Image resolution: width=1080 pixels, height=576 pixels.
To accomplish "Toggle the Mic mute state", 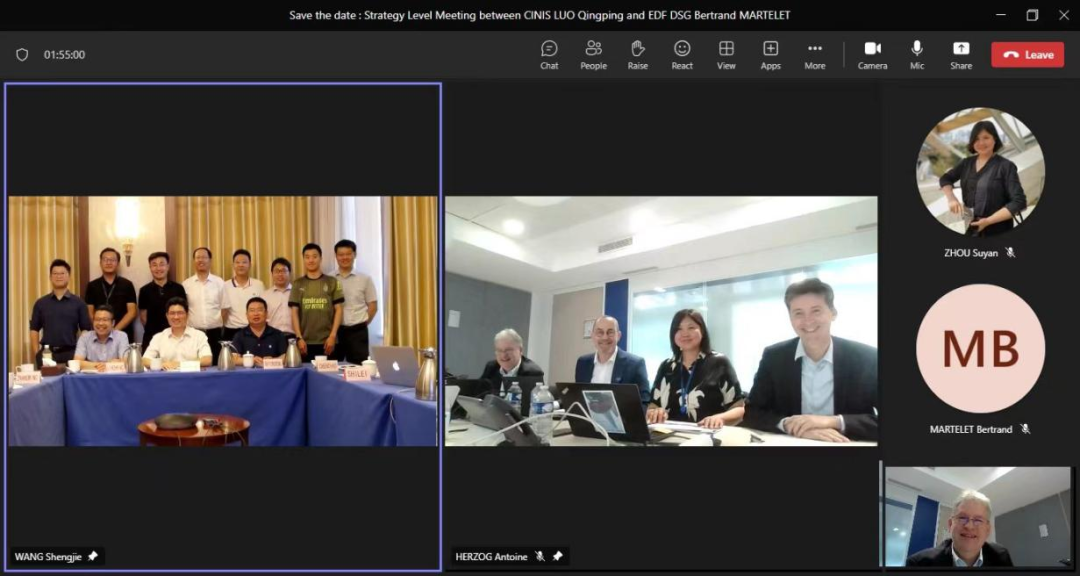I will pyautogui.click(x=917, y=54).
